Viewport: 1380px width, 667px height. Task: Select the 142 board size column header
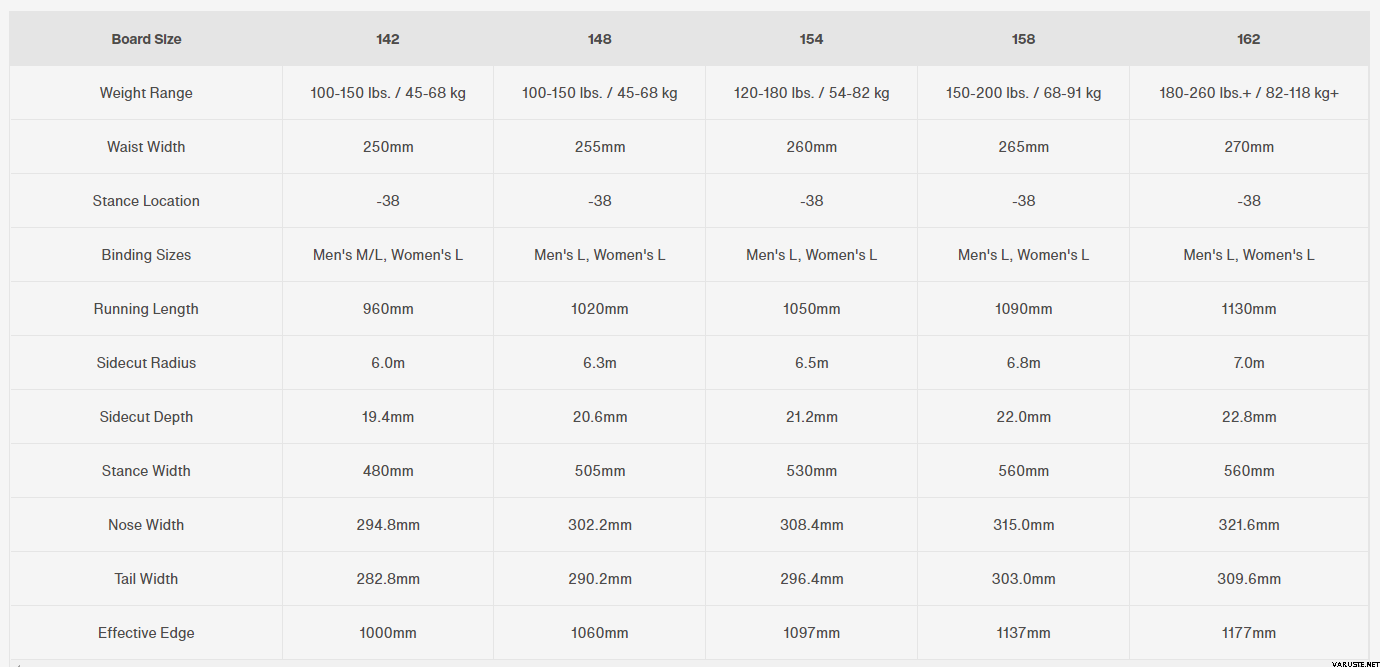(x=388, y=39)
